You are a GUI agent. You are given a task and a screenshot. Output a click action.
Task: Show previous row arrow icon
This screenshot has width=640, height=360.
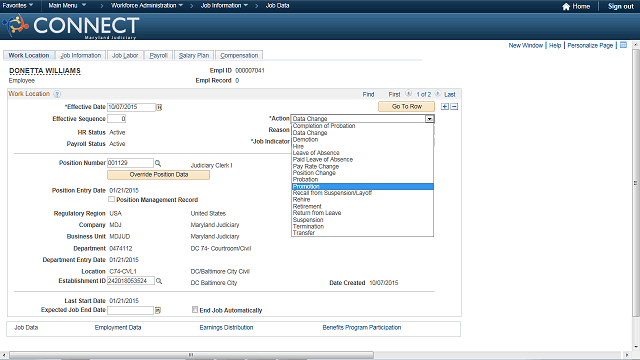click(409, 94)
